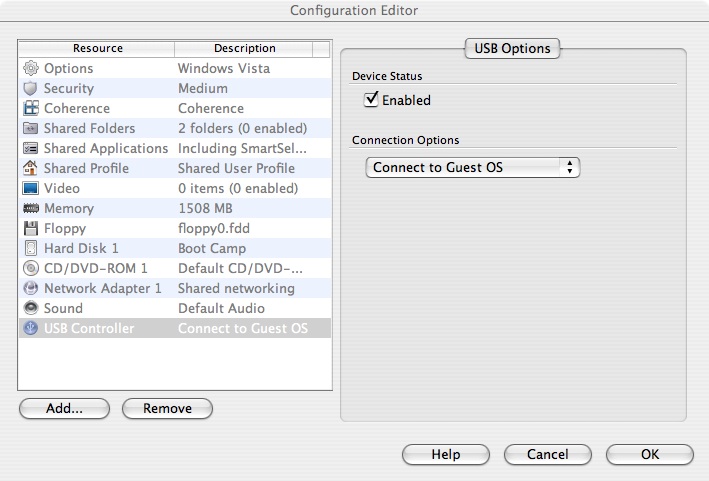709x481 pixels.
Task: Uncheck the Enabled device status checkbox
Action: tap(372, 99)
